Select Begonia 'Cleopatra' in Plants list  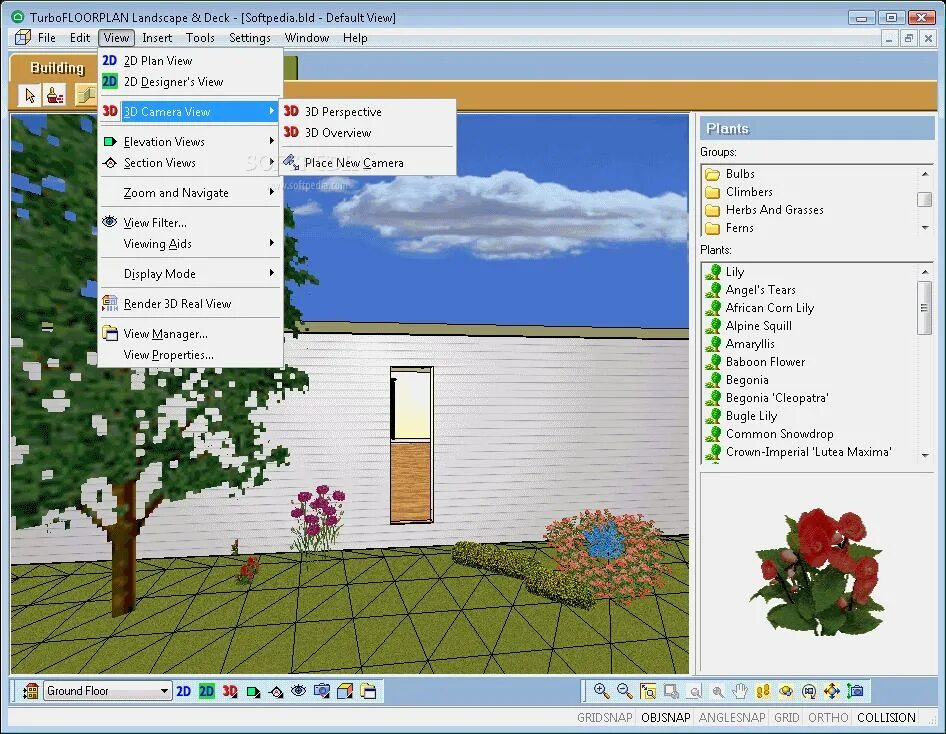click(776, 398)
